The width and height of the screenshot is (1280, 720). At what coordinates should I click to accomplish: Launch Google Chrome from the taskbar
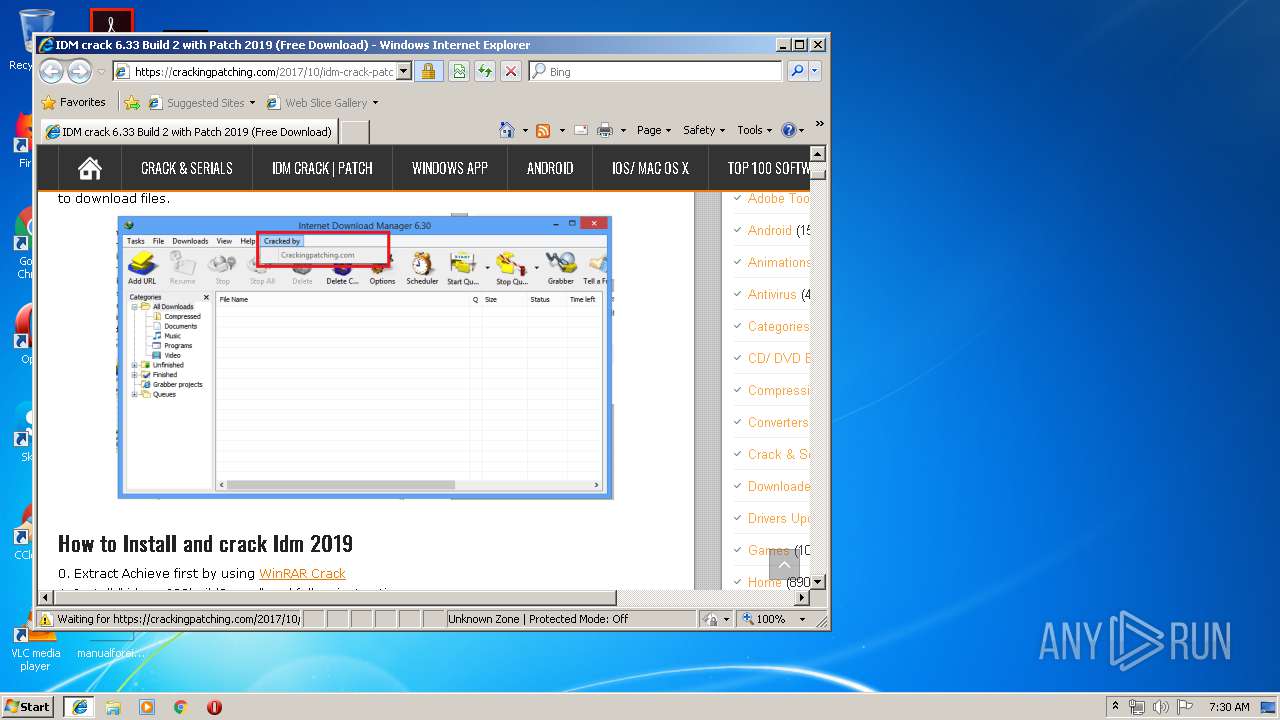point(180,707)
